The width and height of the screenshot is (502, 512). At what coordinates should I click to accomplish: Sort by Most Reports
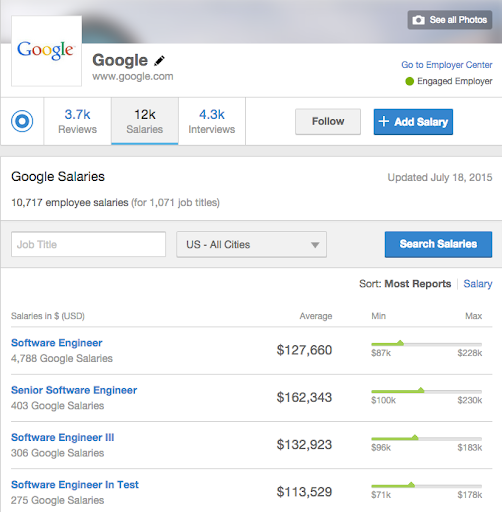(x=418, y=284)
